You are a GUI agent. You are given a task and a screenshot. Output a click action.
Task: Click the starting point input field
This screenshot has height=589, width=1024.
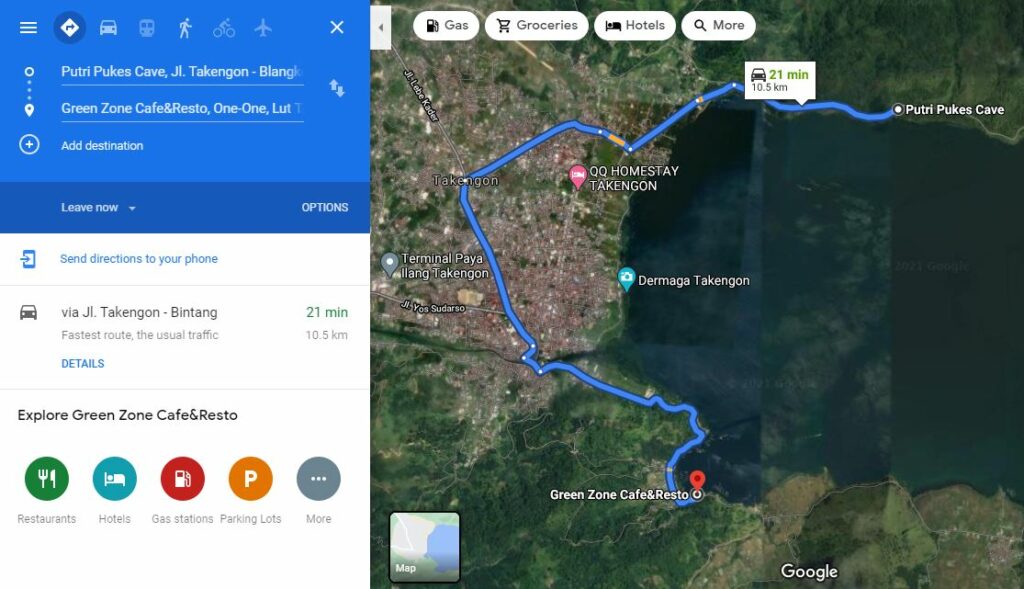coord(182,72)
